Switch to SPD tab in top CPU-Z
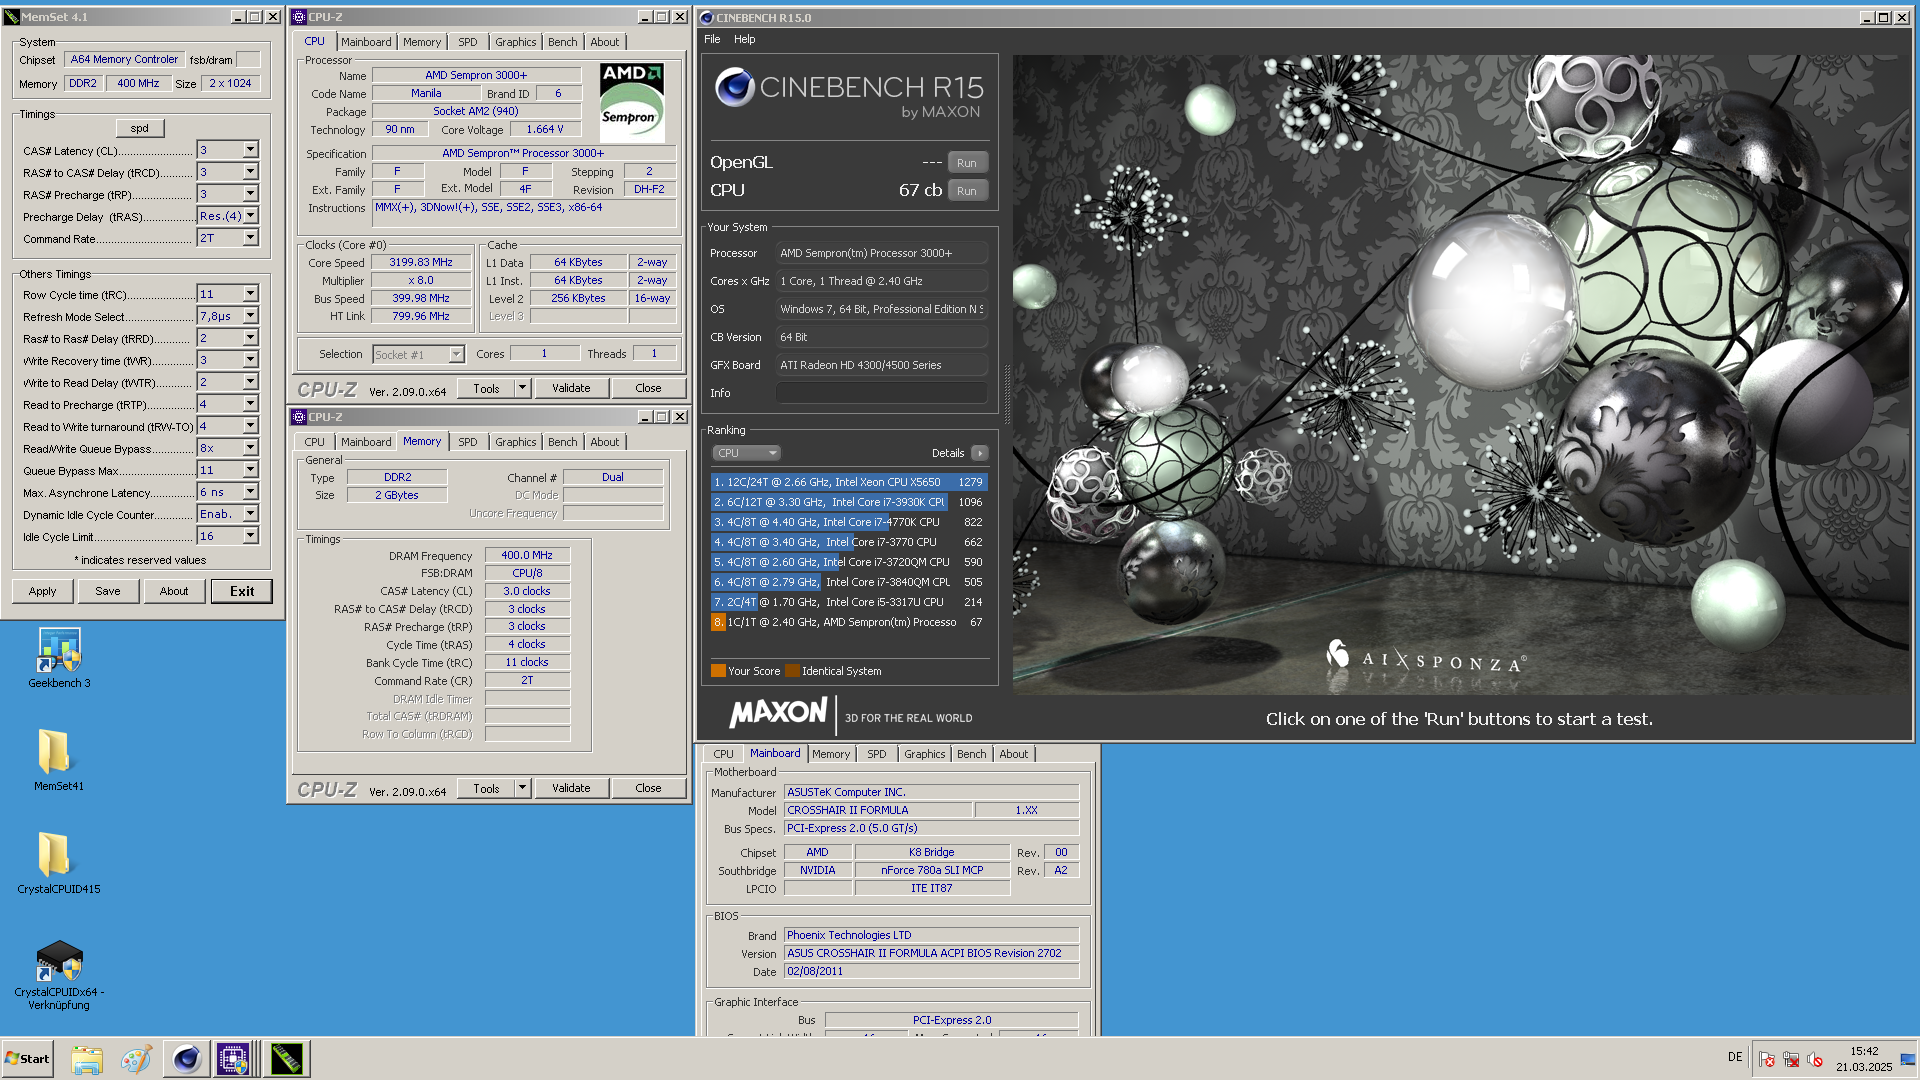1920x1080 pixels. (468, 42)
